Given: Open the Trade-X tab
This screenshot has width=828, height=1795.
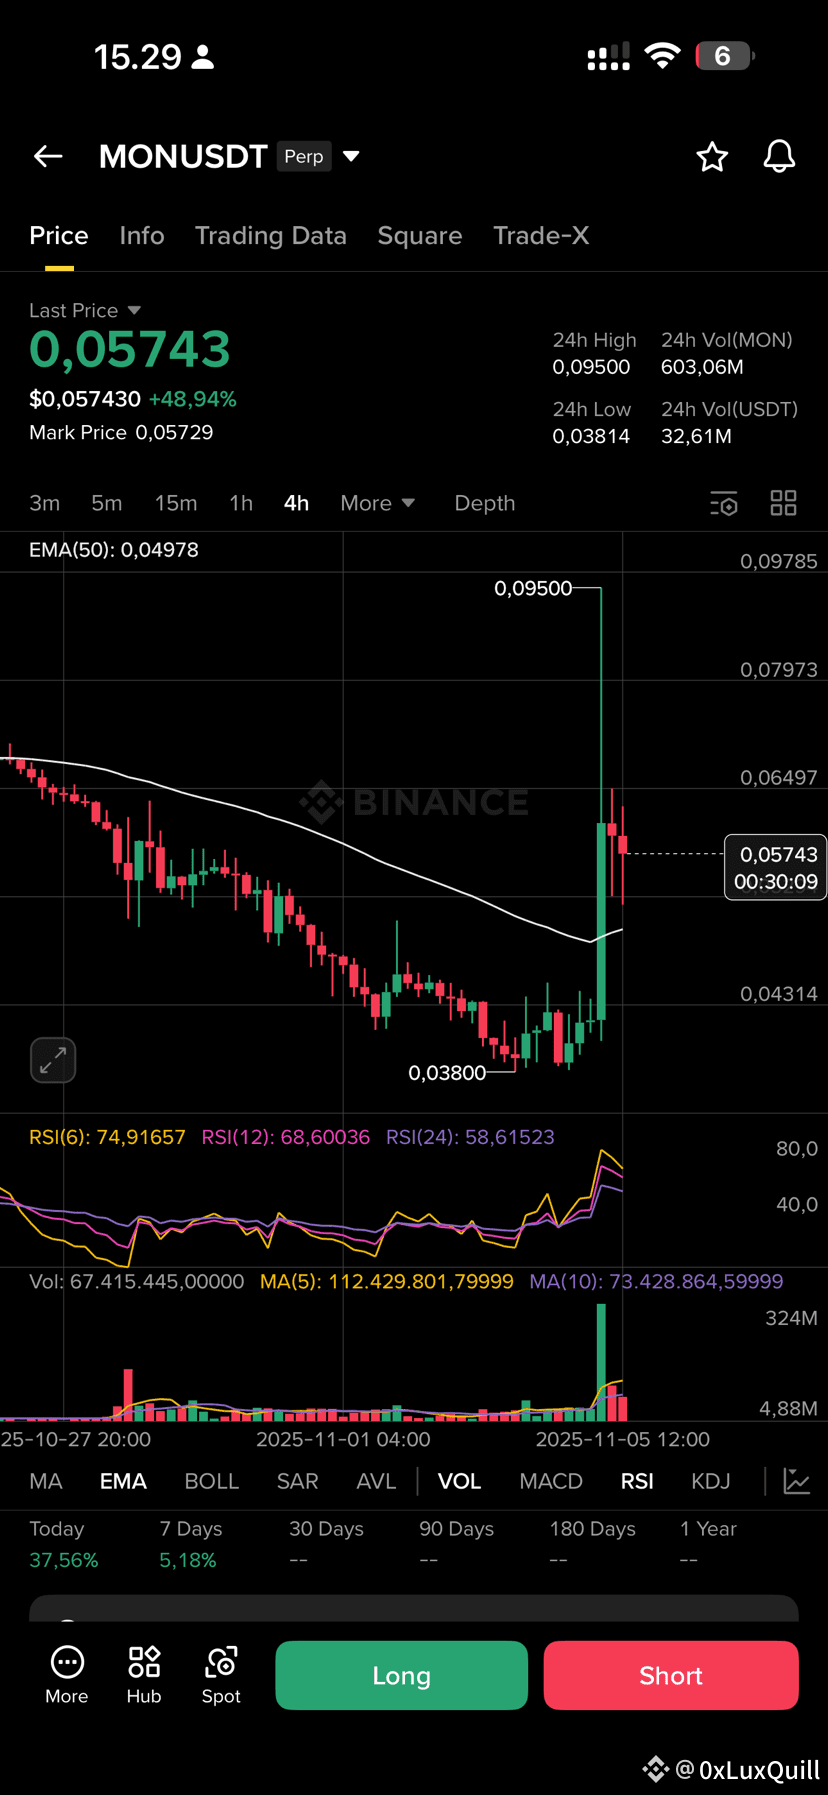Looking at the screenshot, I should pyautogui.click(x=541, y=235).
